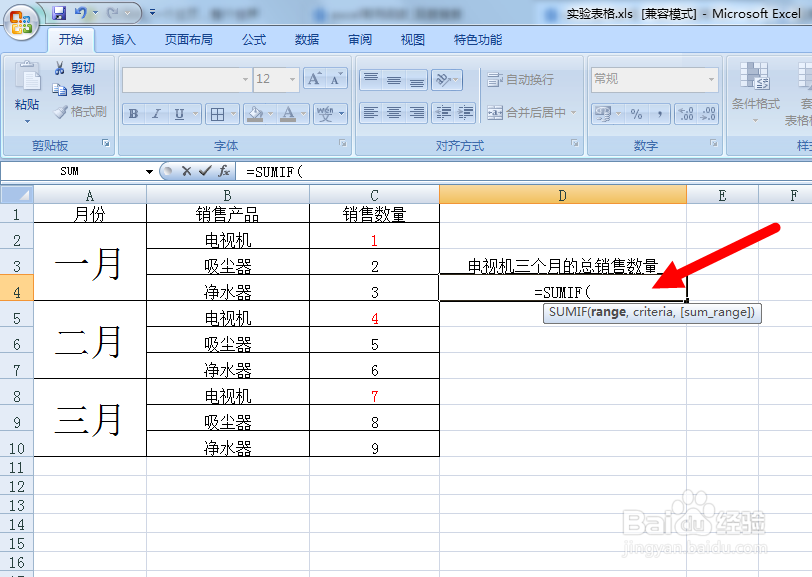Image resolution: width=812 pixels, height=577 pixels.
Task: Click the Office button logo
Action: (x=21, y=21)
